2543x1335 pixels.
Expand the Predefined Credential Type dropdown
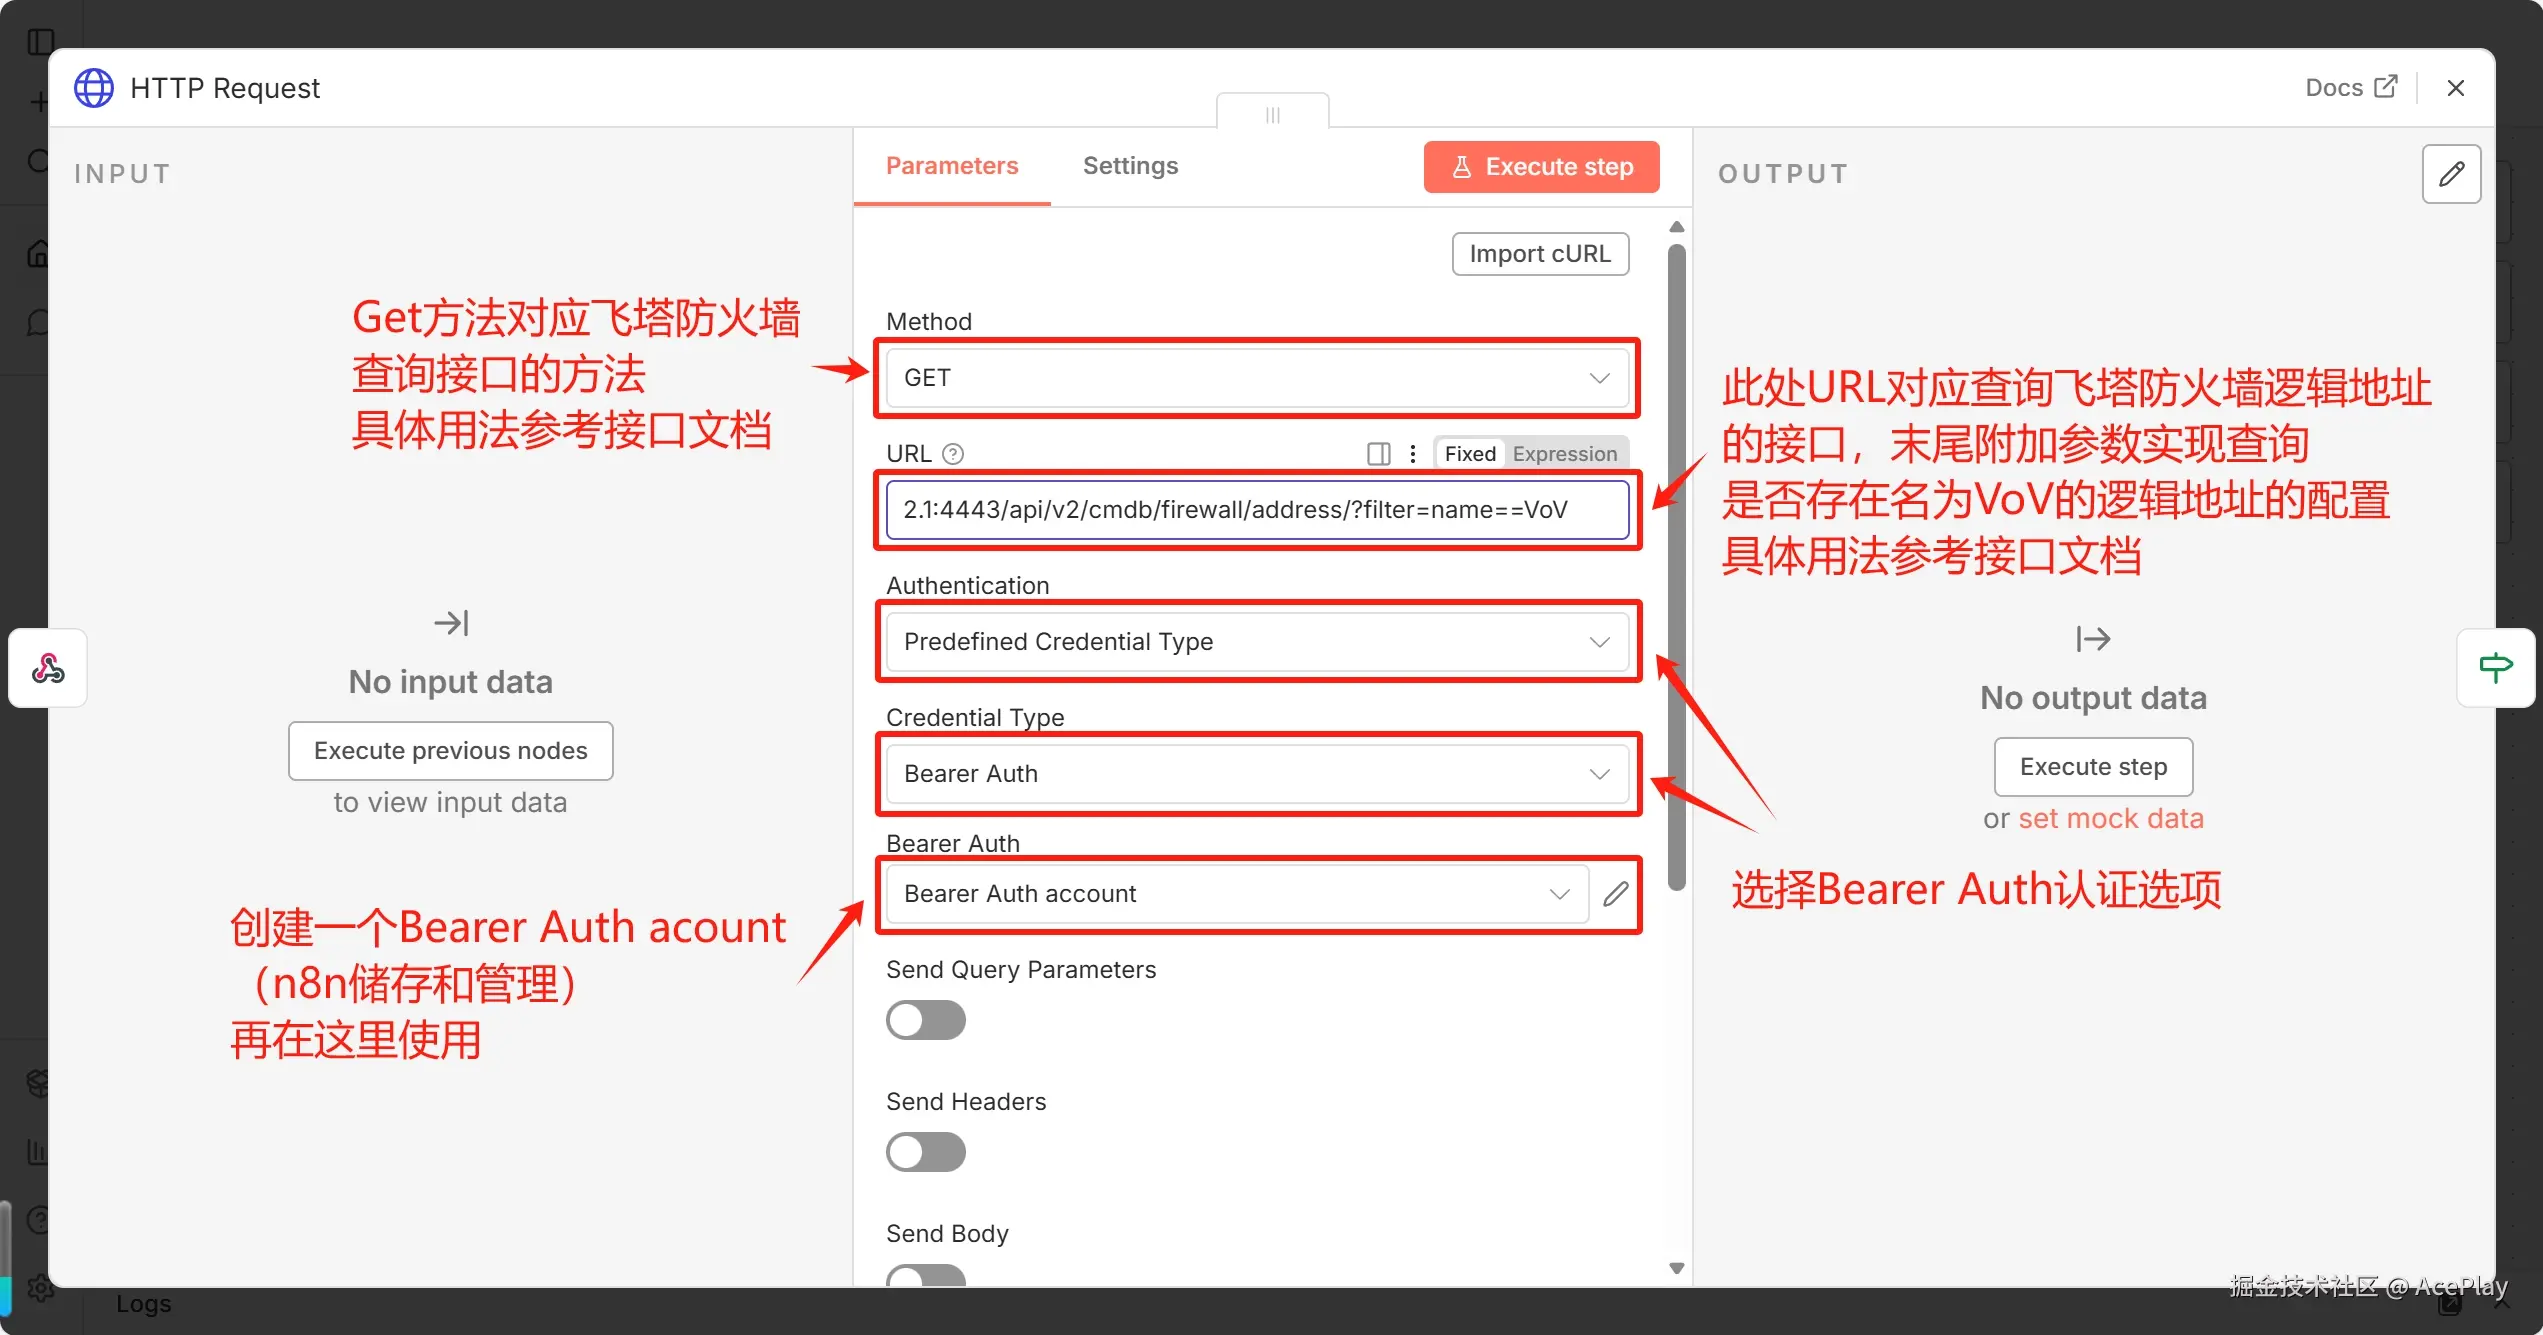(x=1257, y=641)
